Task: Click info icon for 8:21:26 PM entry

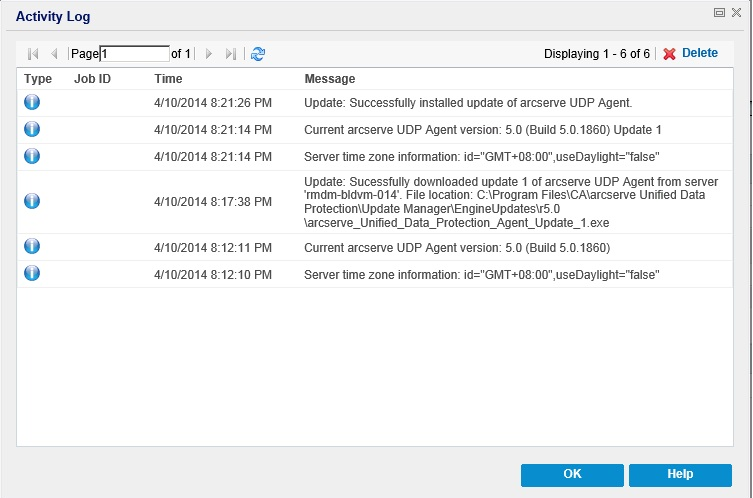Action: [32, 102]
